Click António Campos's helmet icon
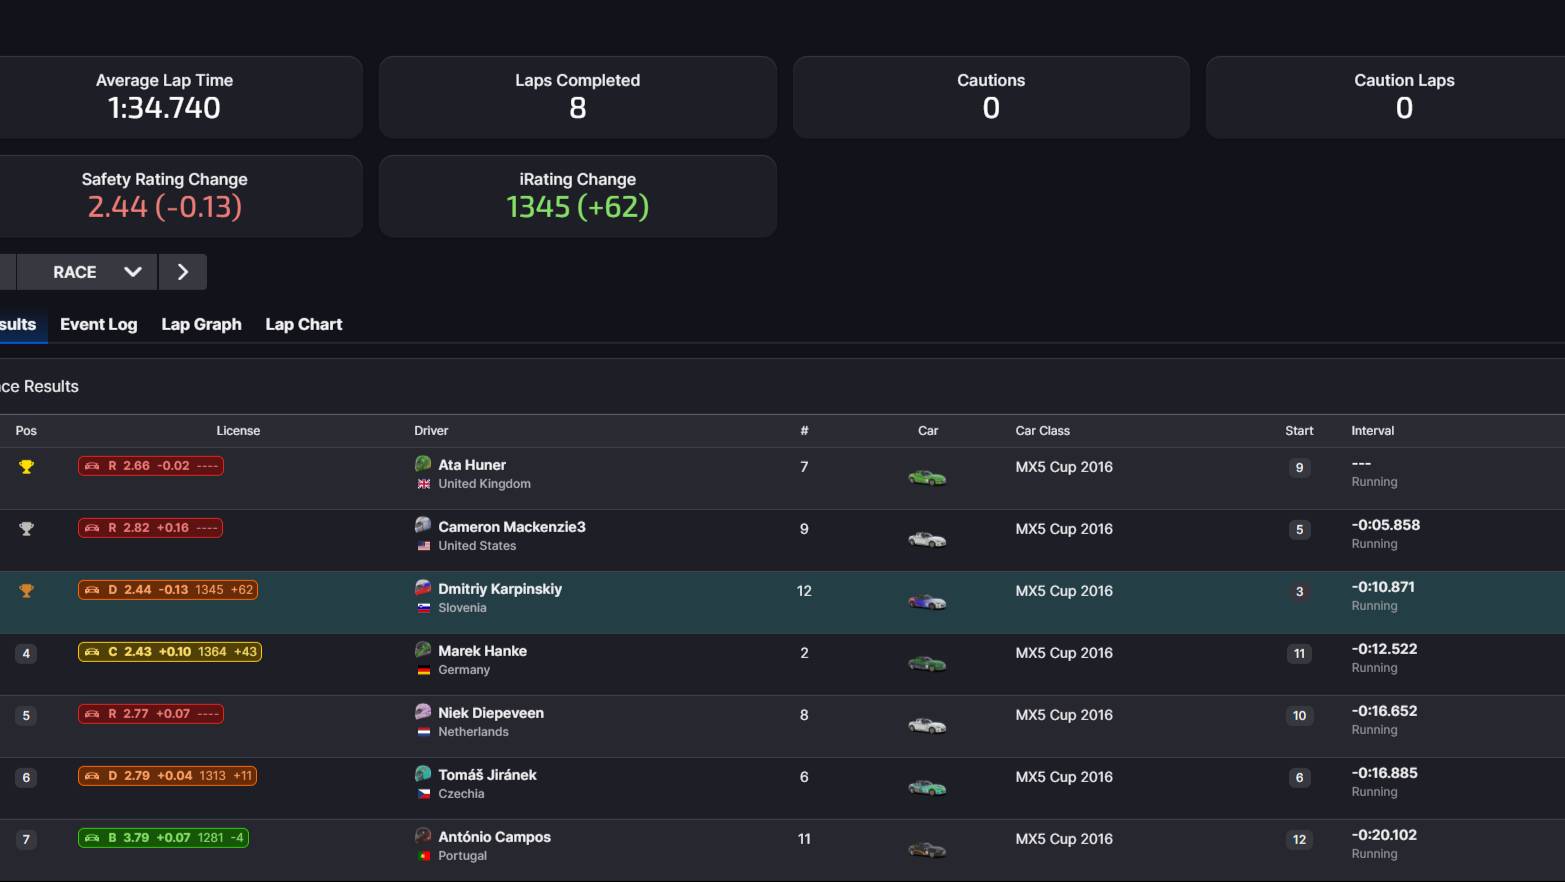Screen dimensions: 1565x882 click(x=423, y=836)
